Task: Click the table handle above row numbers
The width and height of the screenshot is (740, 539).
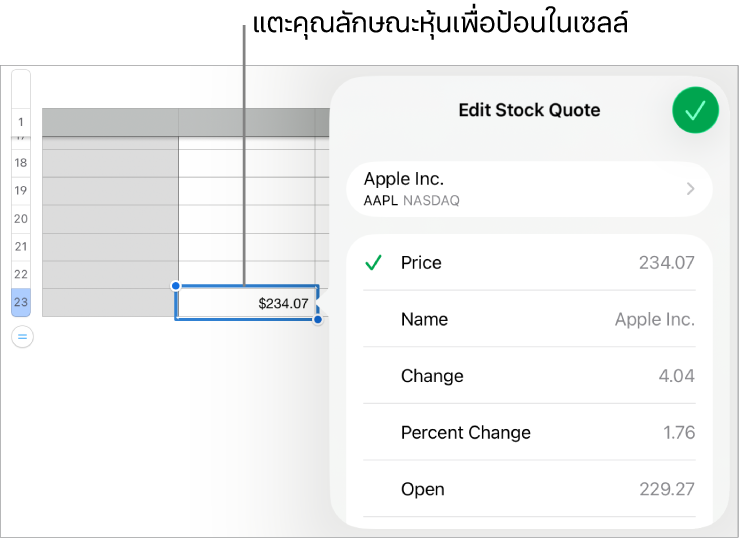Action: [21, 86]
